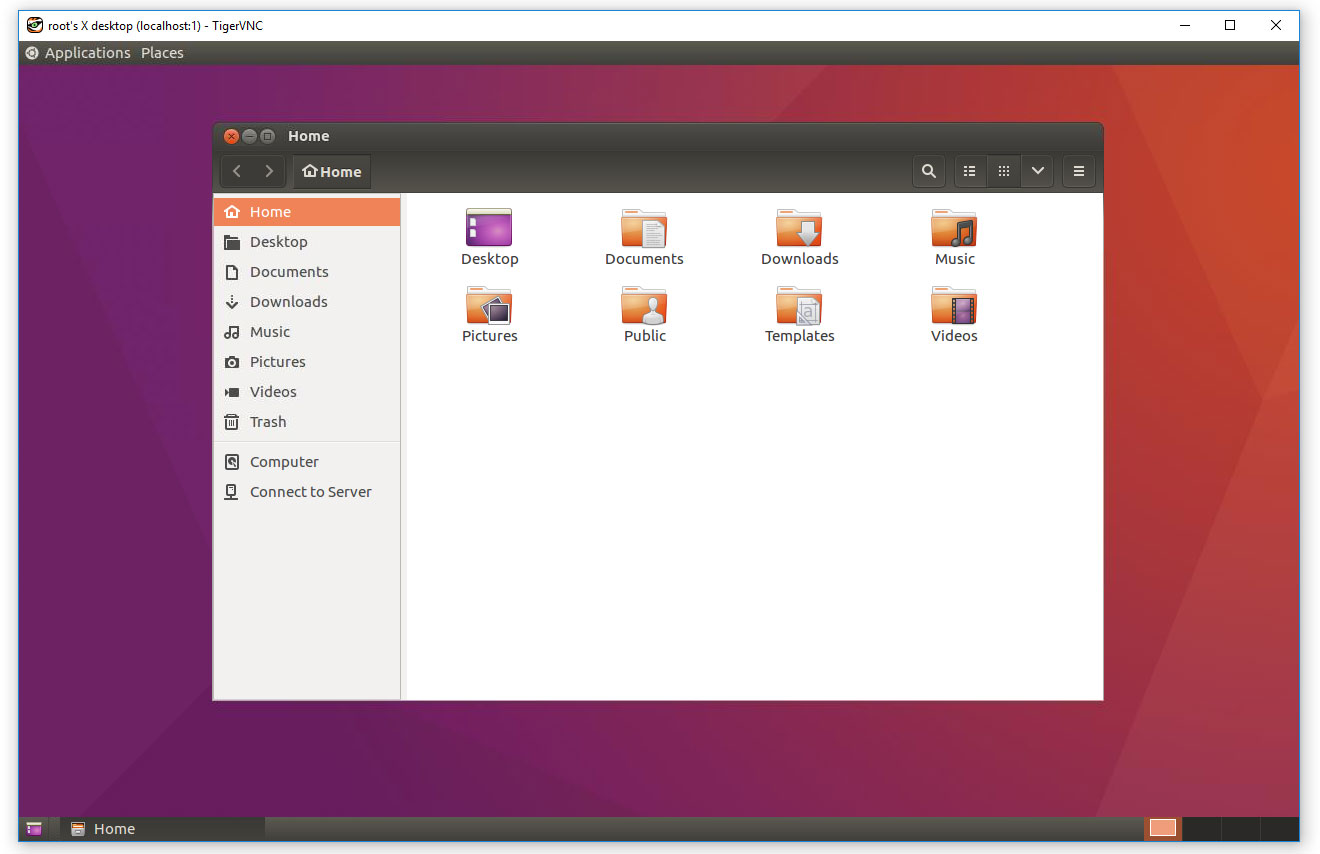Close the Home file manager window
This screenshot has width=1320, height=854.
pos(232,136)
